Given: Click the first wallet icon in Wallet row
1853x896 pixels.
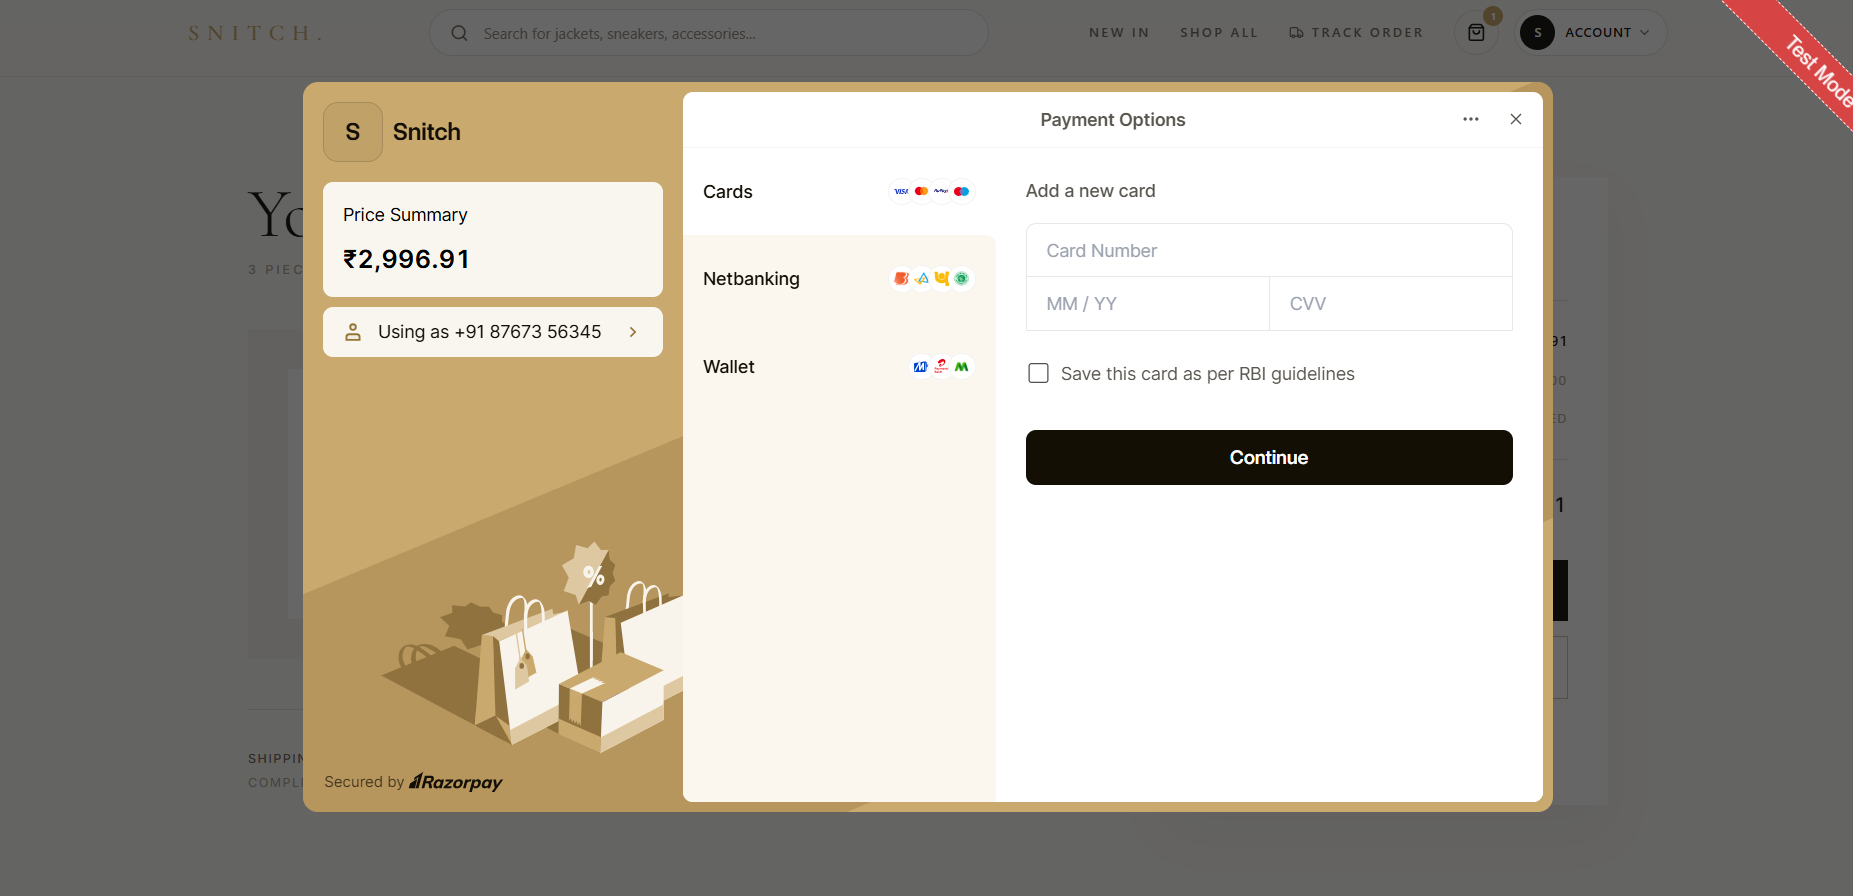Looking at the screenshot, I should [x=921, y=367].
